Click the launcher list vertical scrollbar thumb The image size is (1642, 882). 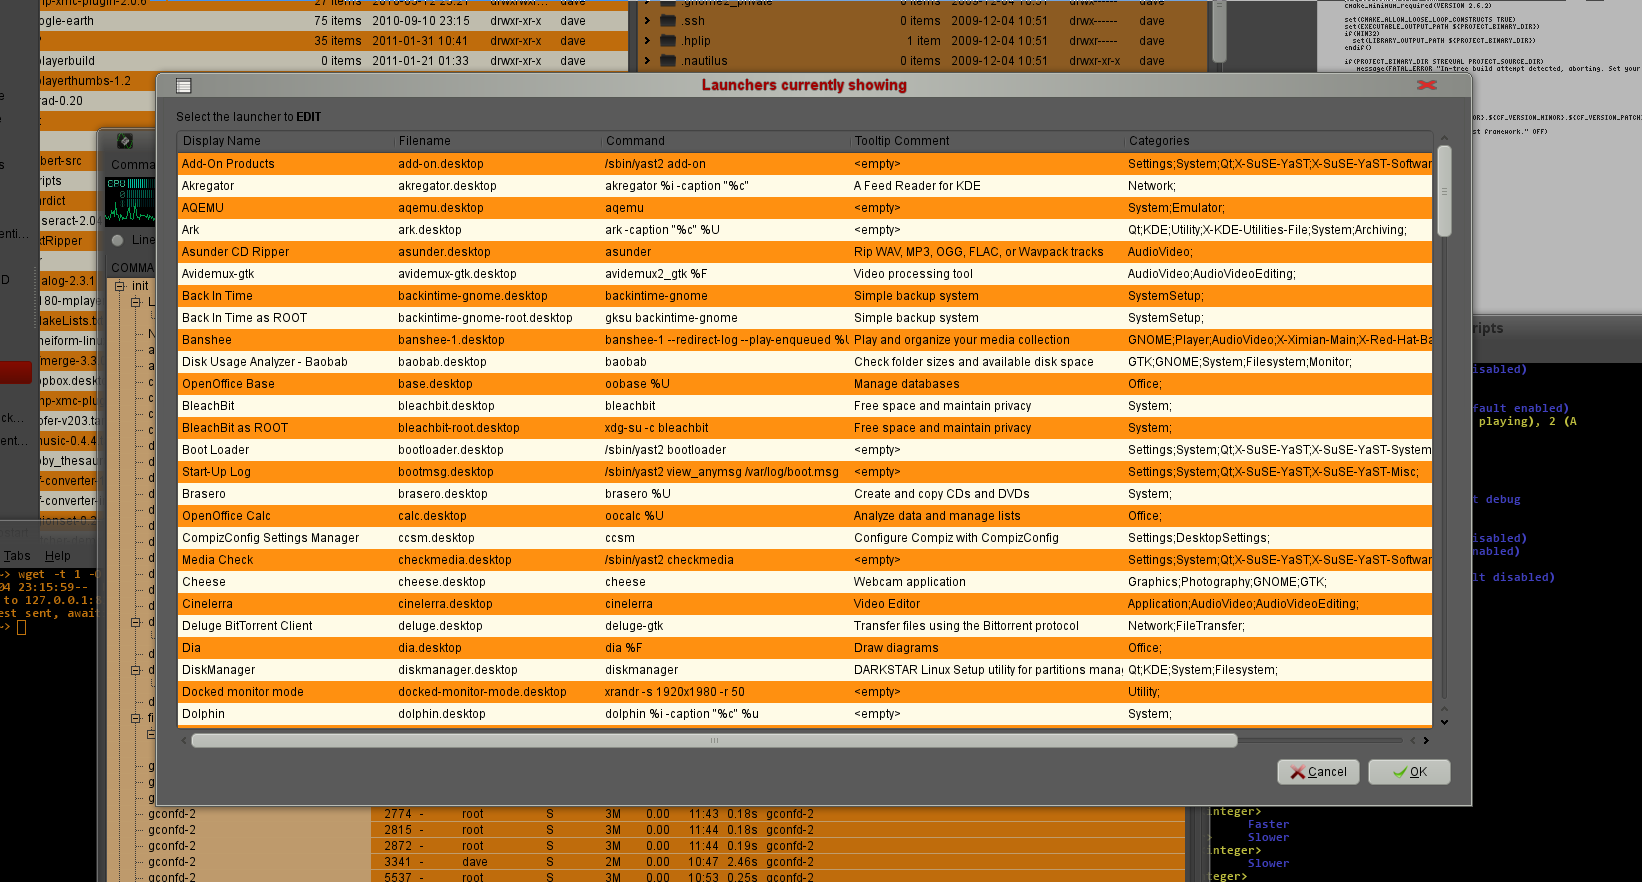1444,191
